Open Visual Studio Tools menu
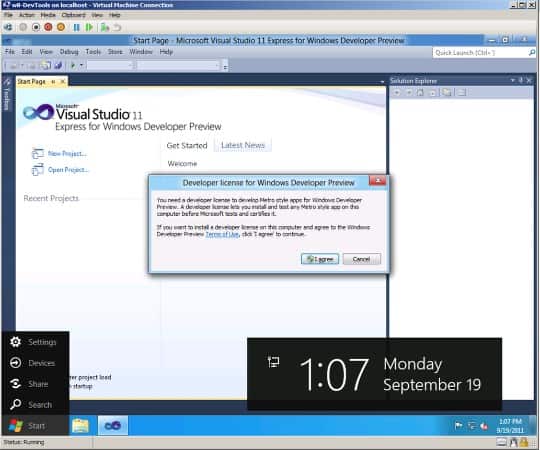Image resolution: width=540 pixels, height=450 pixels. [93, 52]
